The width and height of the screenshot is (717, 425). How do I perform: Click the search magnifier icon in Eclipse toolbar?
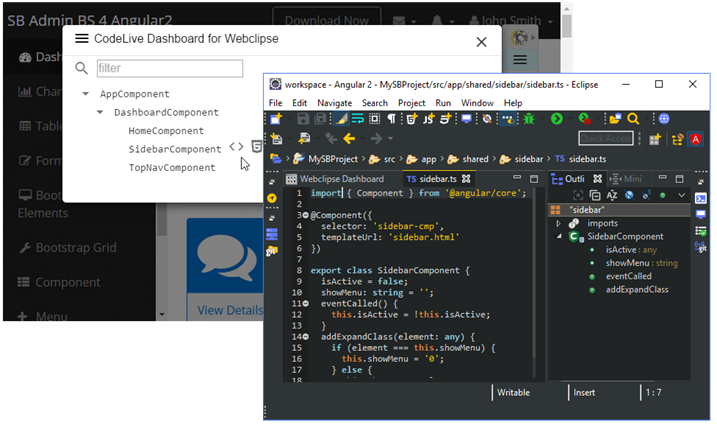coord(633,119)
